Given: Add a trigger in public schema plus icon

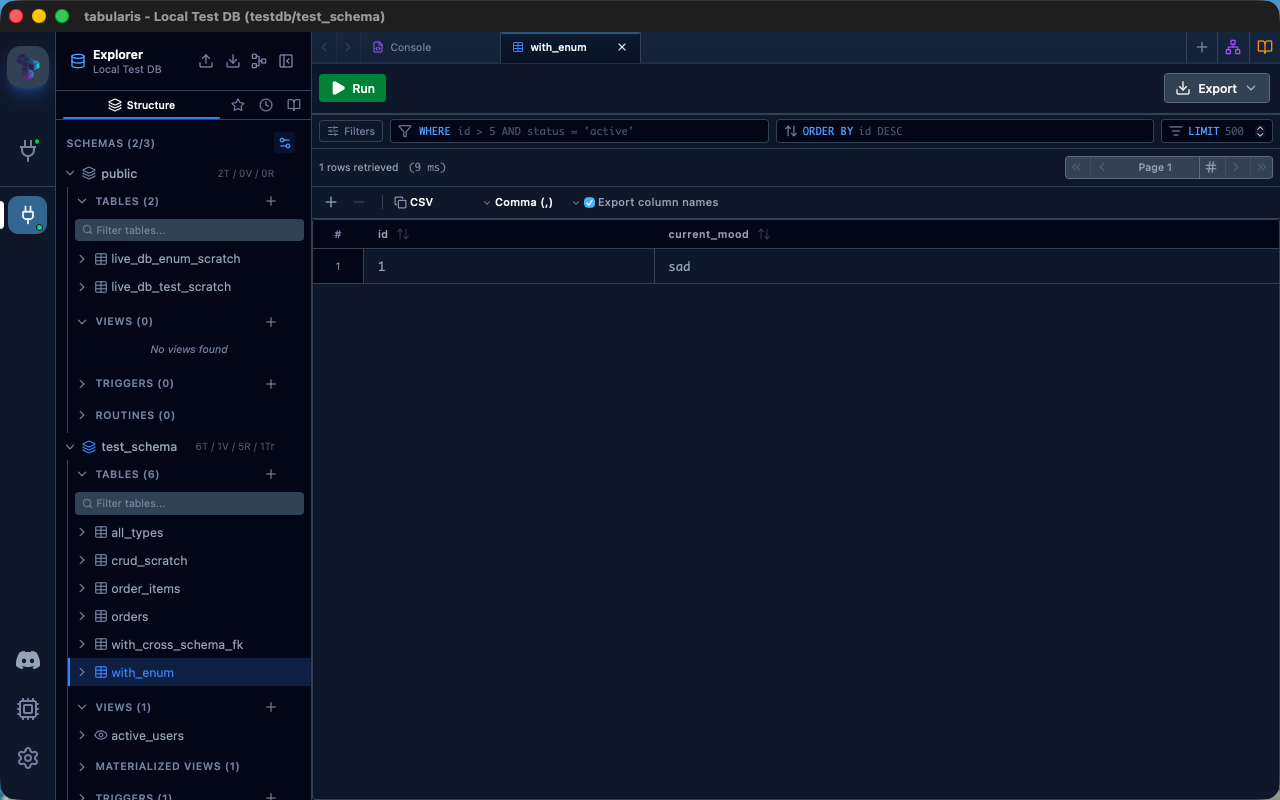Looking at the screenshot, I should coord(271,384).
